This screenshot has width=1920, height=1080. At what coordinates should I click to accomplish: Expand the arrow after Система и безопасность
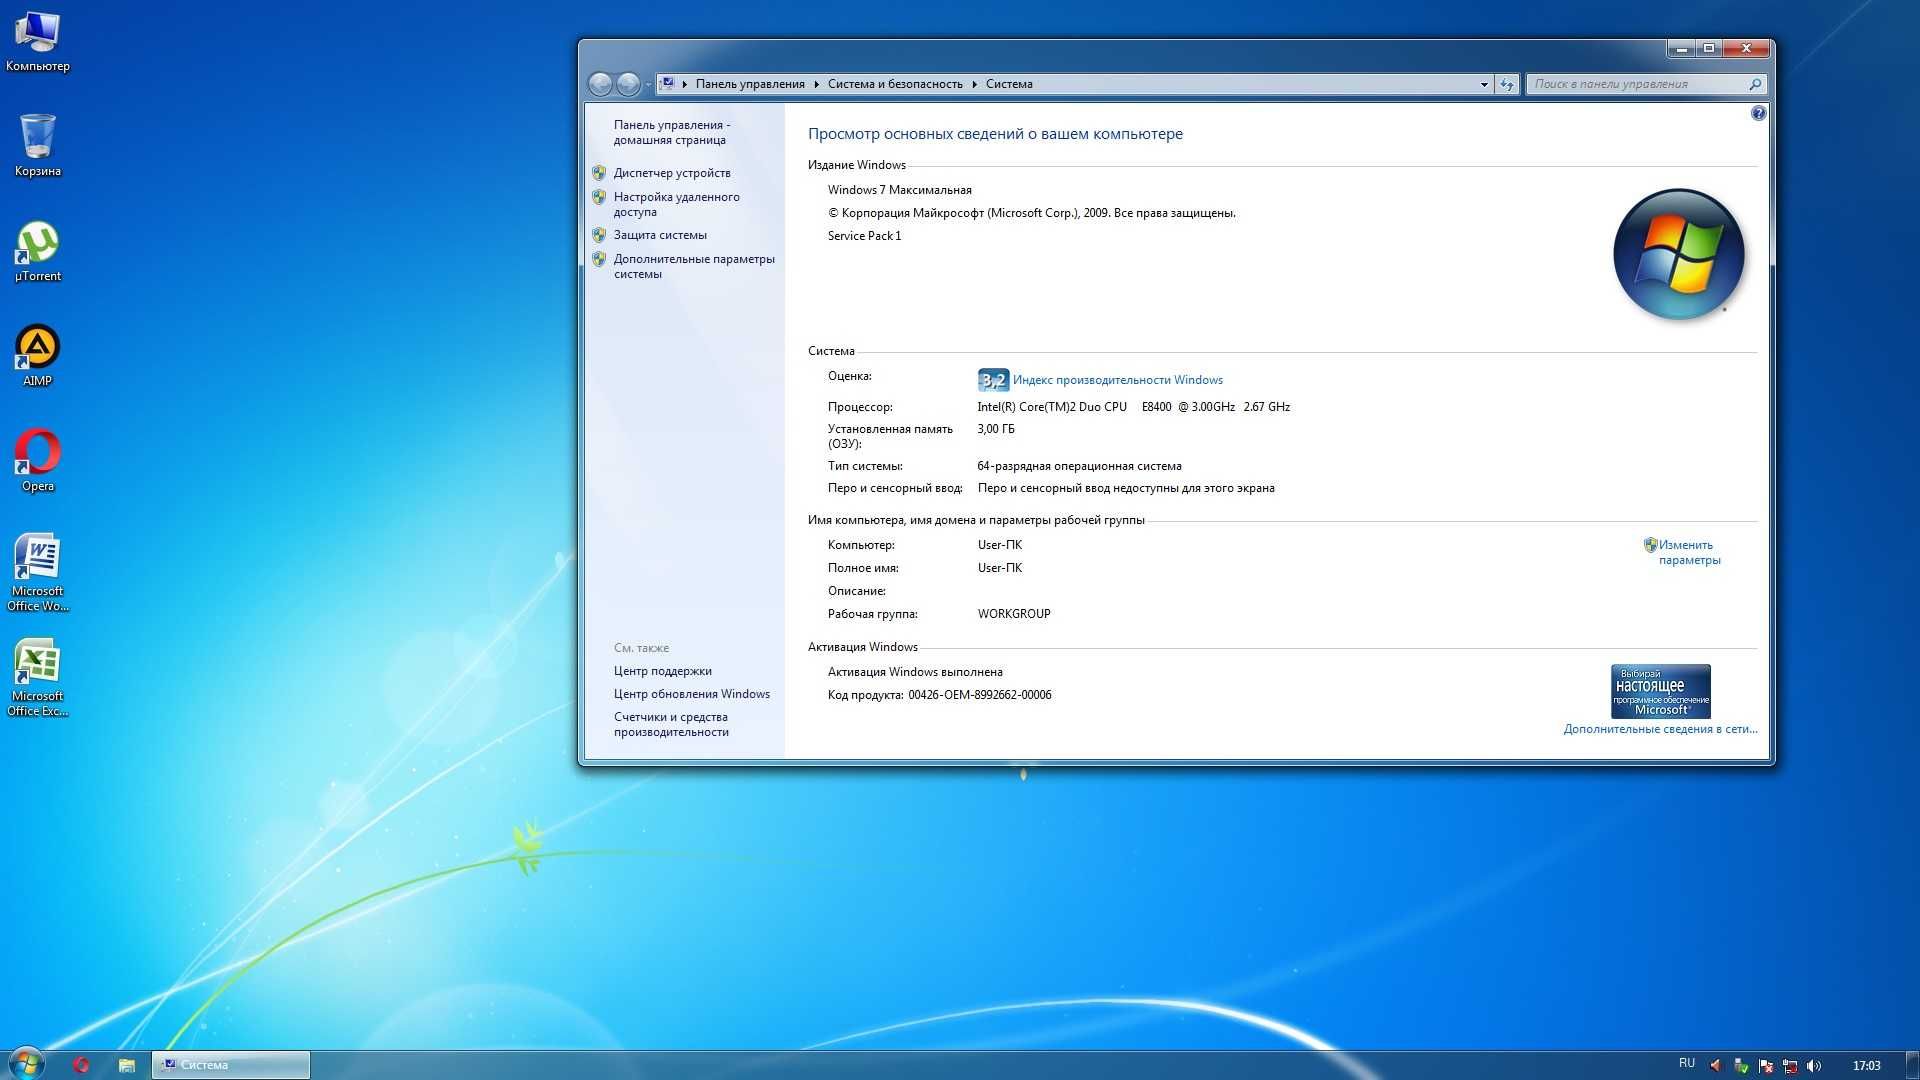[x=975, y=84]
